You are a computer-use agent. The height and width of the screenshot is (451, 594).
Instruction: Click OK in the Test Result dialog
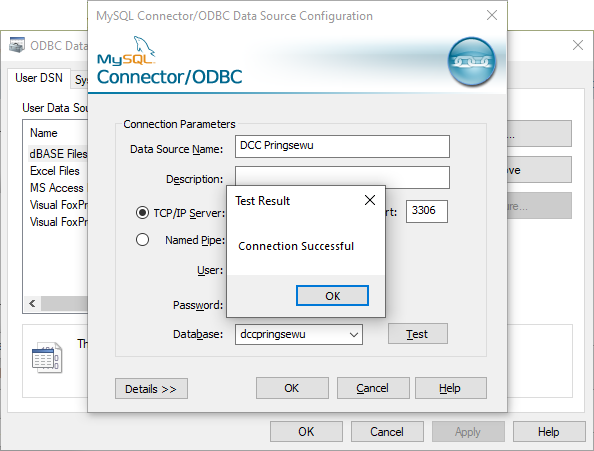click(332, 296)
